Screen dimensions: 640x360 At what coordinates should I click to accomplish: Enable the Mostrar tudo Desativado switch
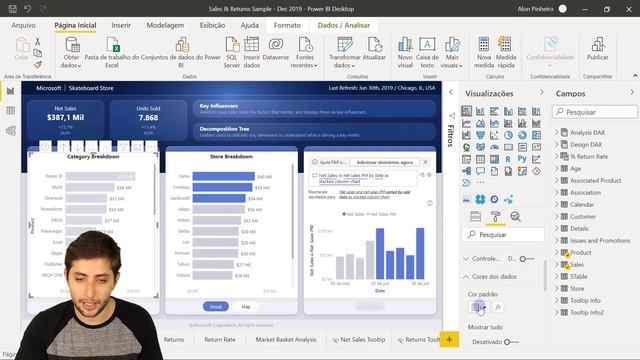click(x=511, y=342)
